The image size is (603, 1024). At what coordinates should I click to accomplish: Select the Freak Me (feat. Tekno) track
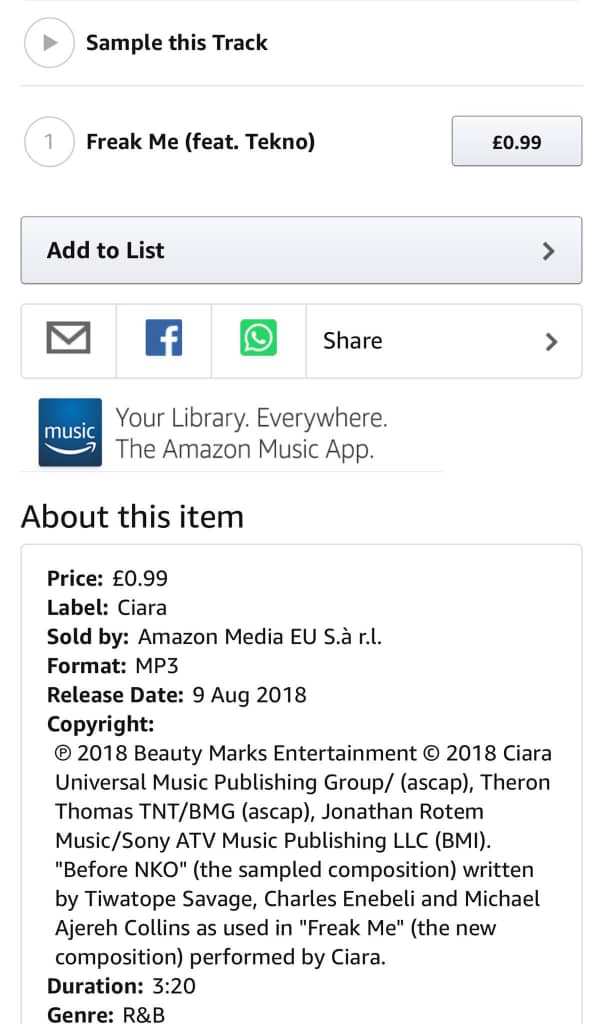tap(201, 142)
